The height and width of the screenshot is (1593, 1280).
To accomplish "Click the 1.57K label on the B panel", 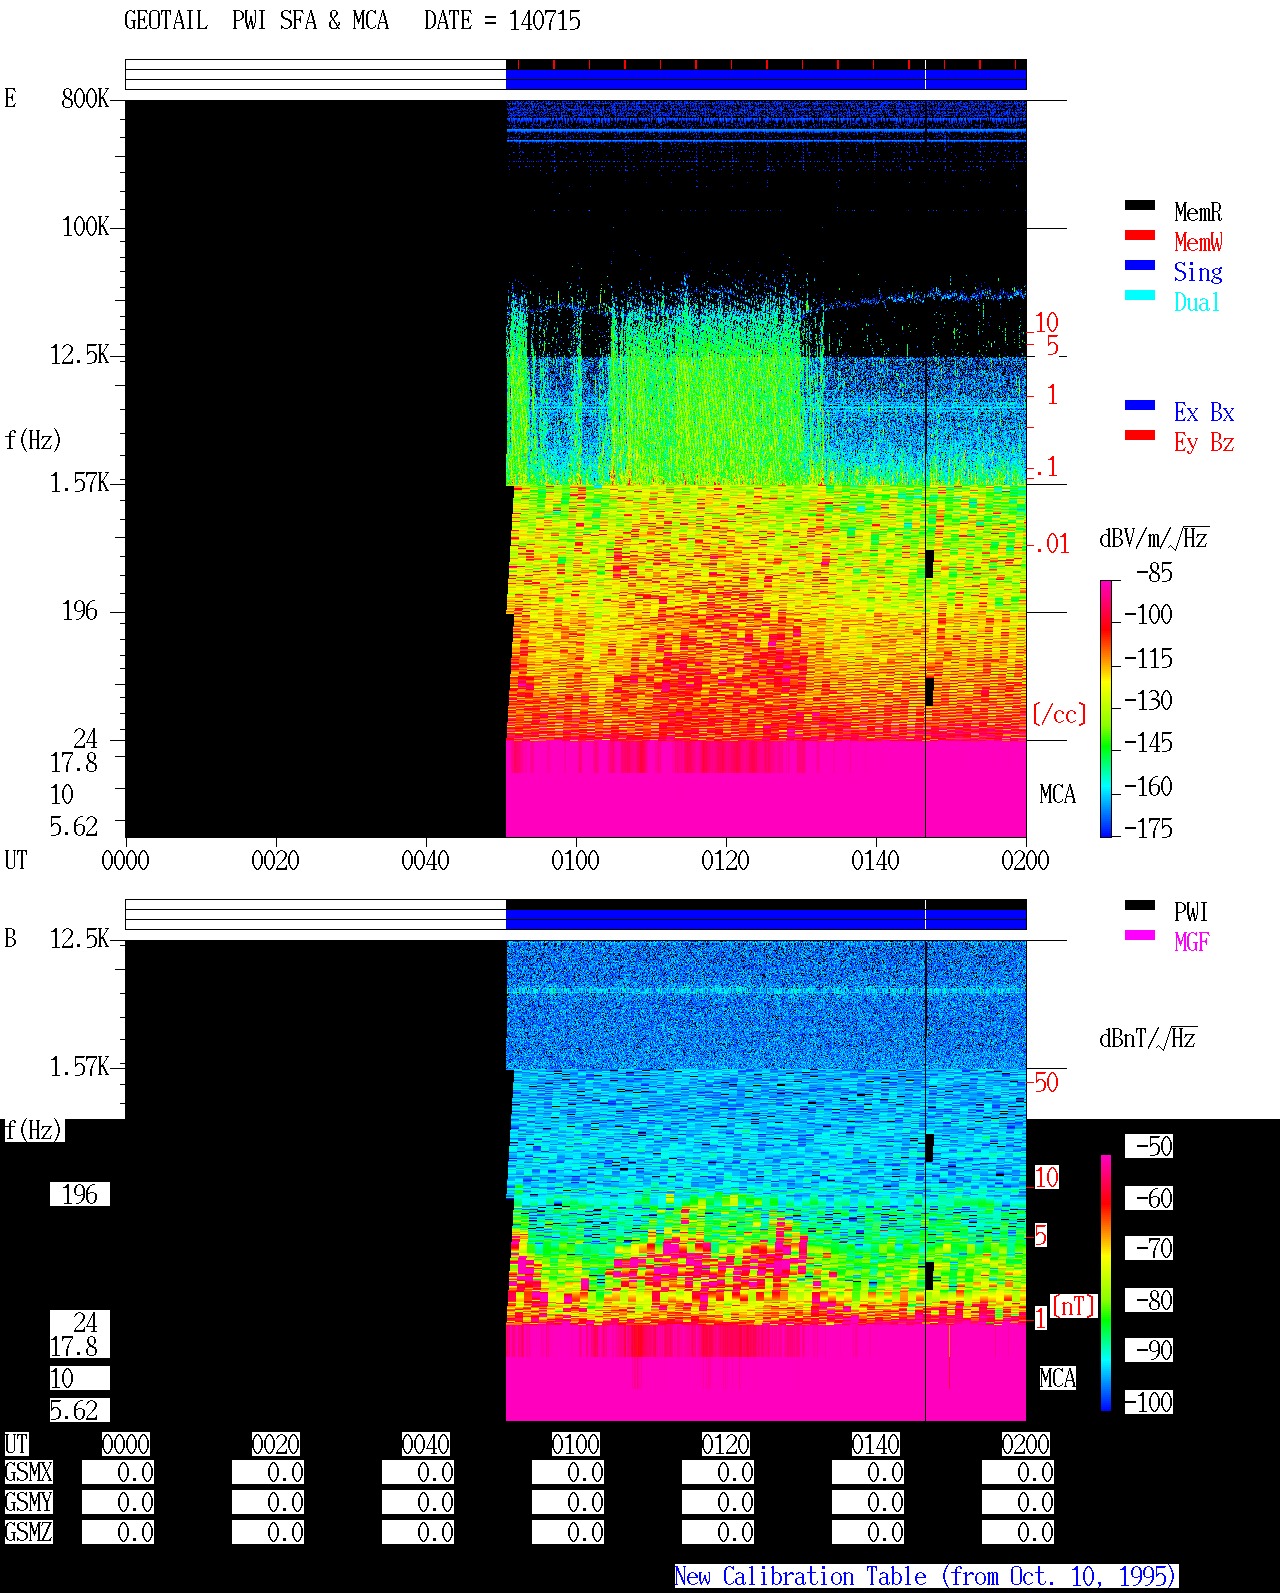I will [80, 1067].
